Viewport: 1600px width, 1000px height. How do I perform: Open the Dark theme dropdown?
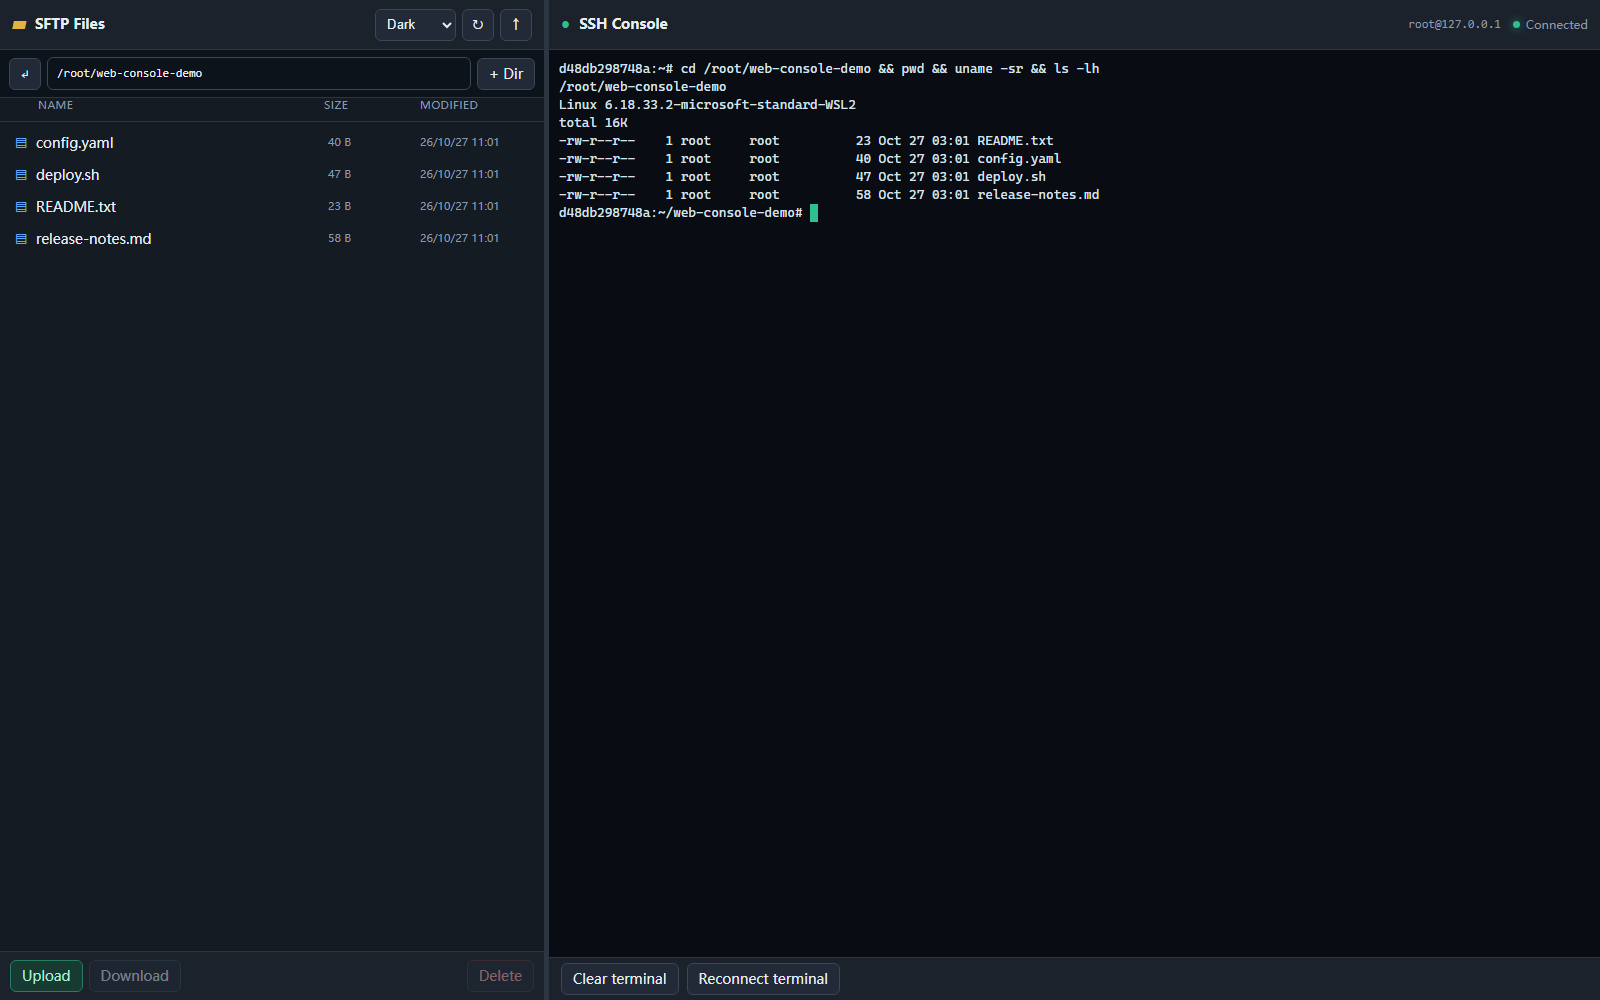[x=415, y=25]
